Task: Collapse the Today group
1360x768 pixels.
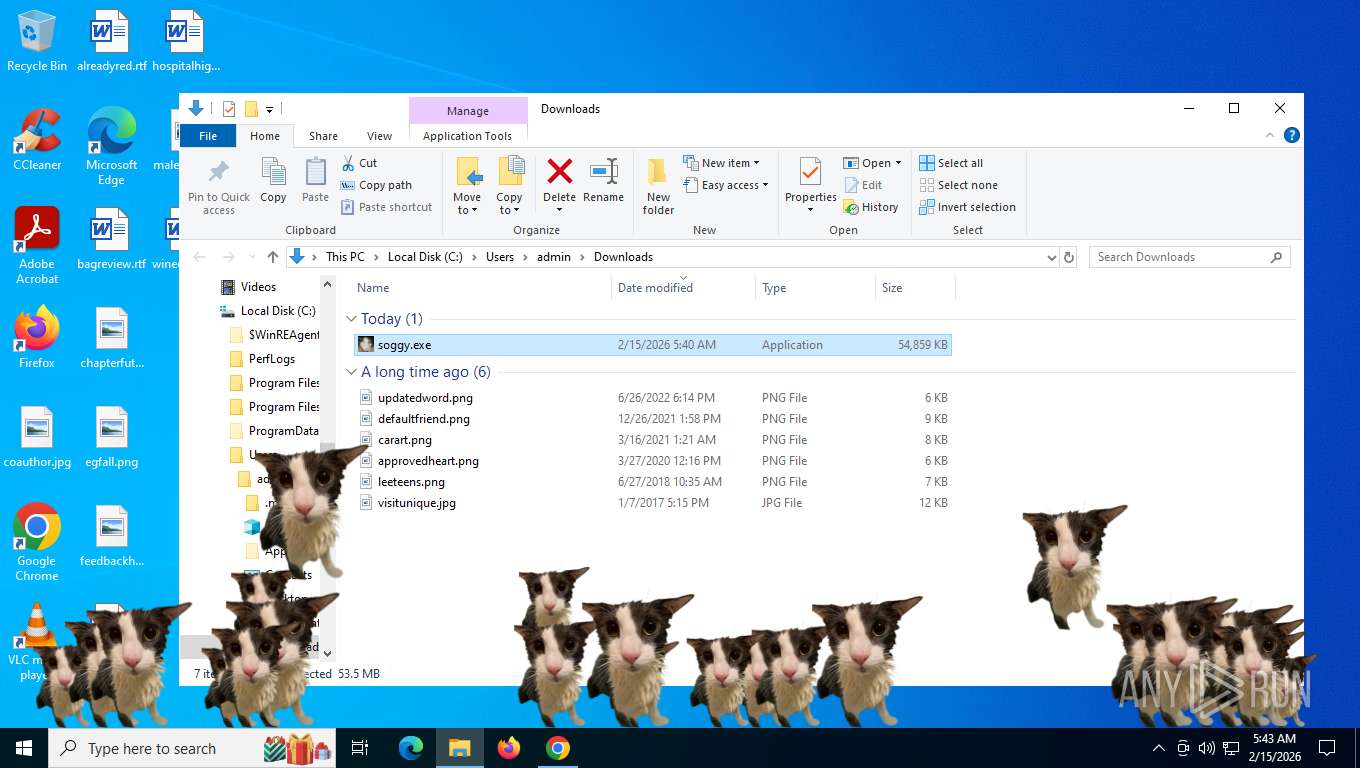Action: [351, 319]
